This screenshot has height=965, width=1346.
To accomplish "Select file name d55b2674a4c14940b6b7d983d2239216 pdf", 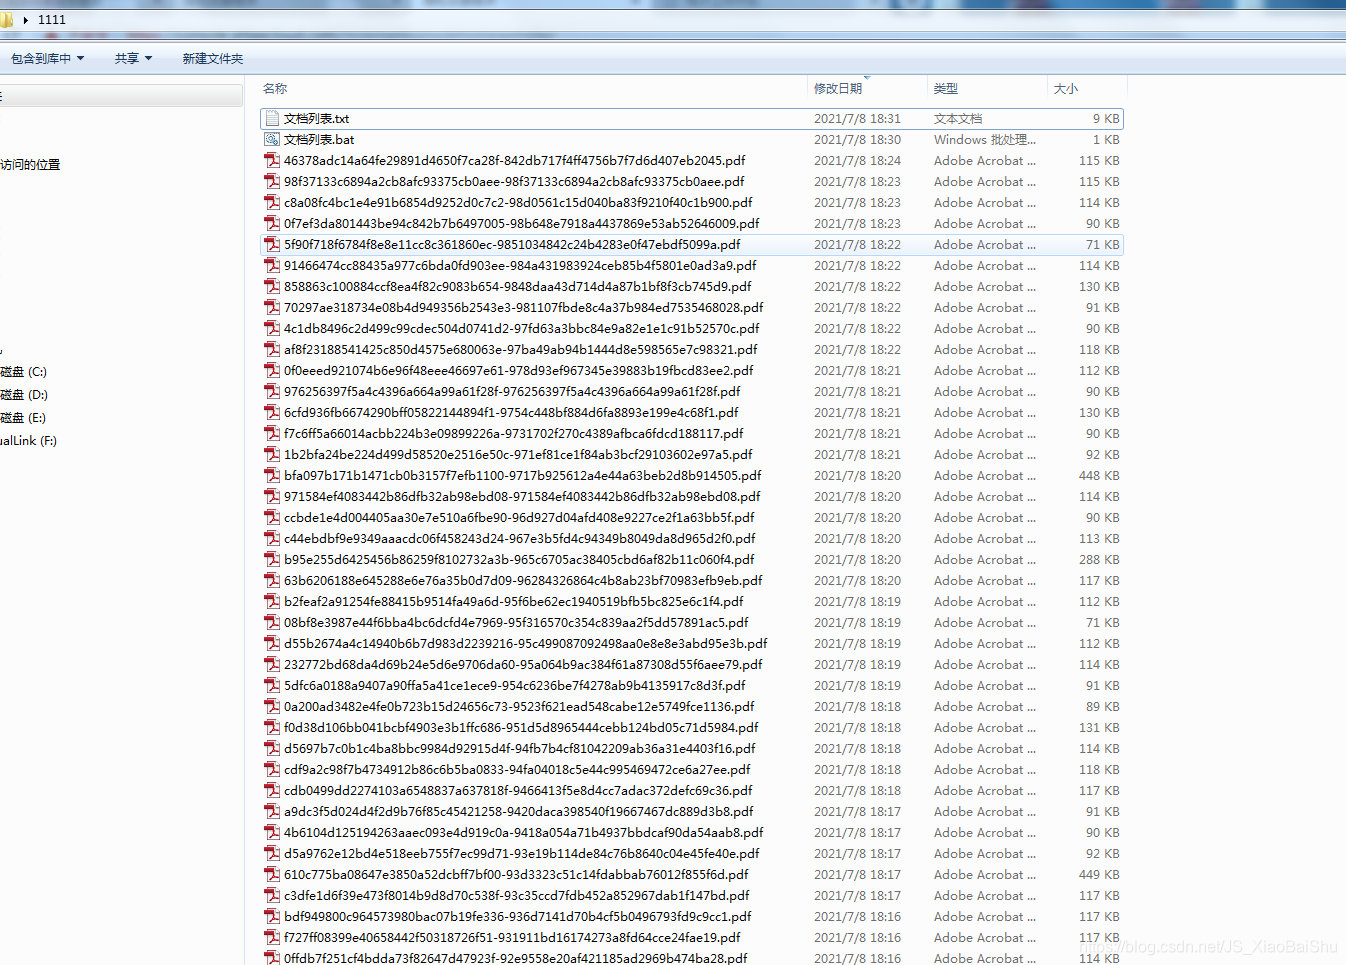I will tap(526, 643).
